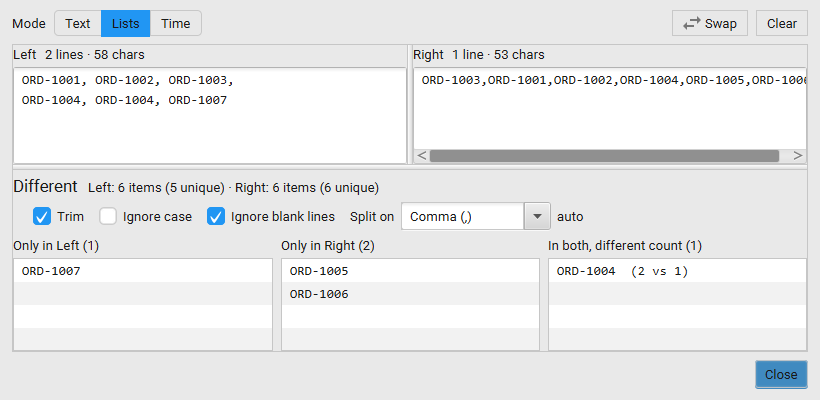Click the scroll-left arrow in Right pane
The image size is (820, 400).
click(x=422, y=156)
